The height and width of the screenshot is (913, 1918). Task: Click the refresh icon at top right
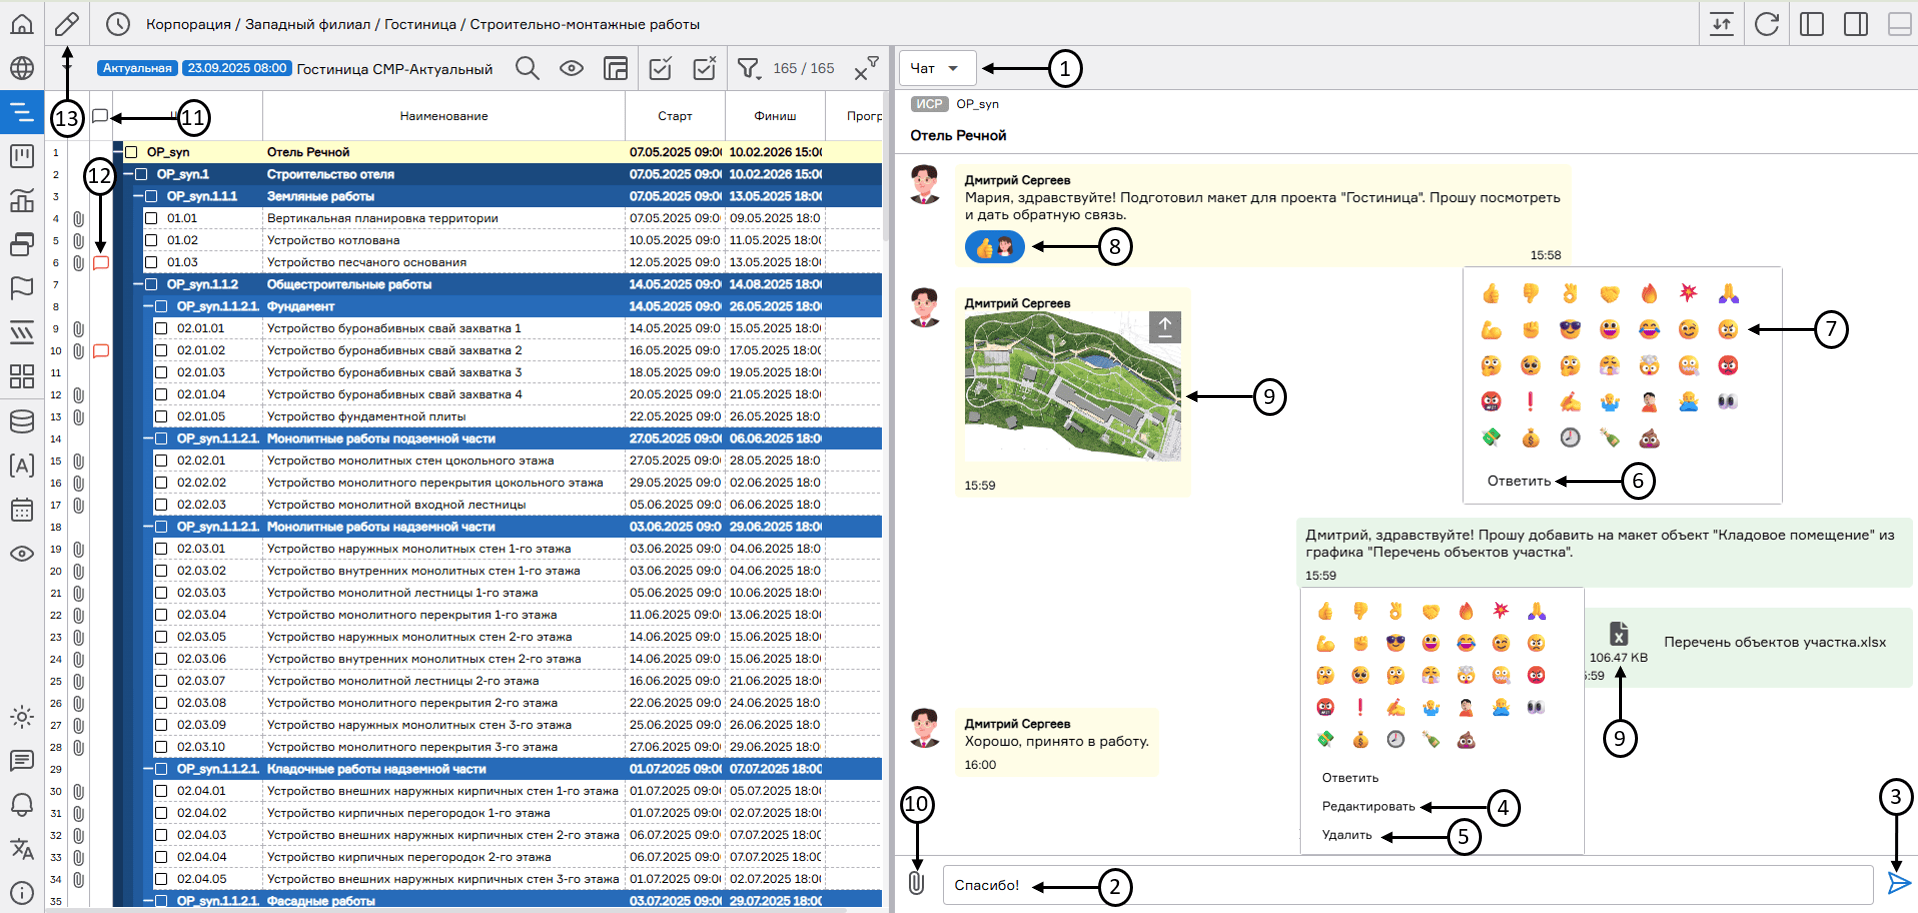(x=1766, y=24)
